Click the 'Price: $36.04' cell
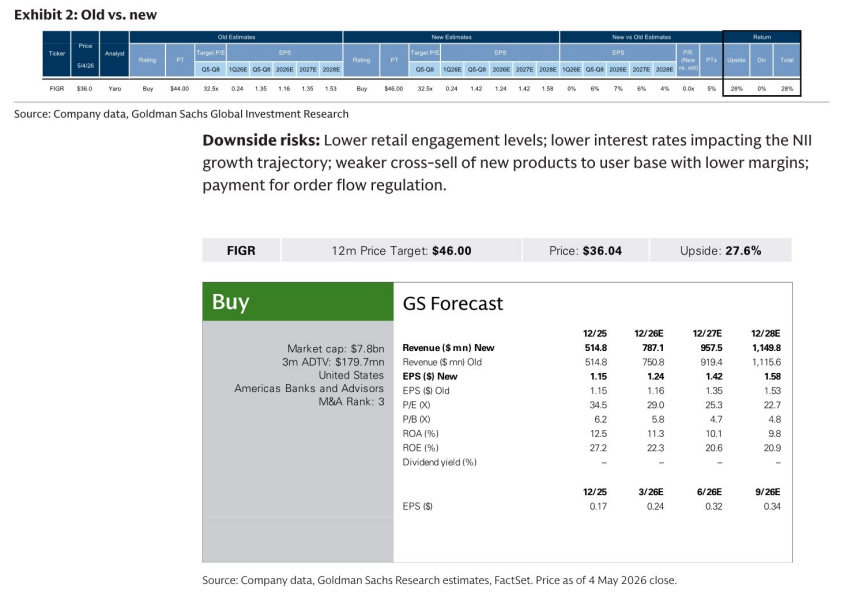Viewport: 843px width, 601px height. click(585, 251)
